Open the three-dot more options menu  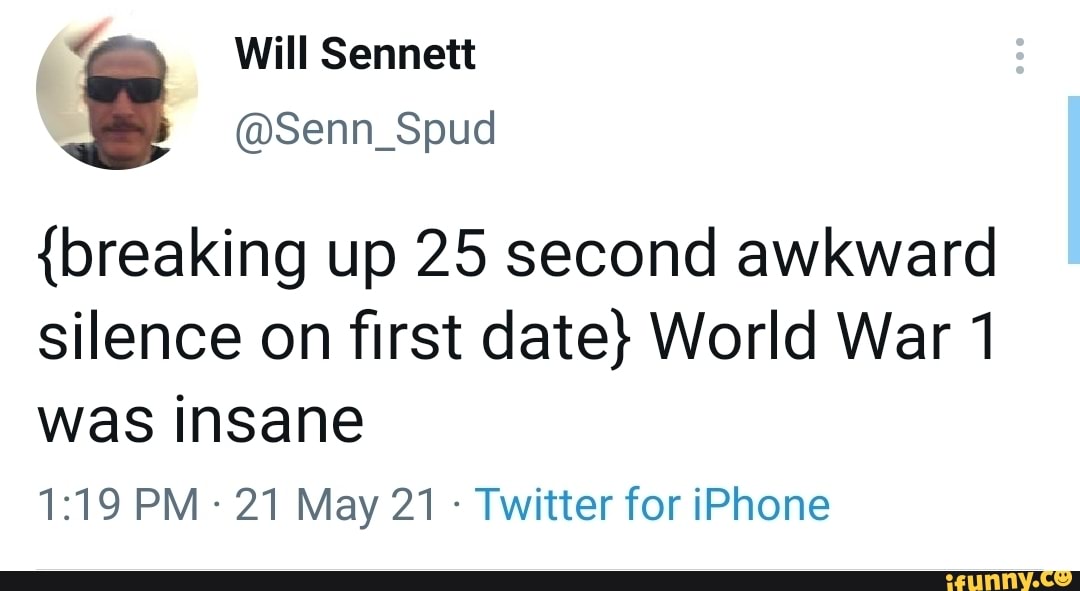pyautogui.click(x=1020, y=56)
